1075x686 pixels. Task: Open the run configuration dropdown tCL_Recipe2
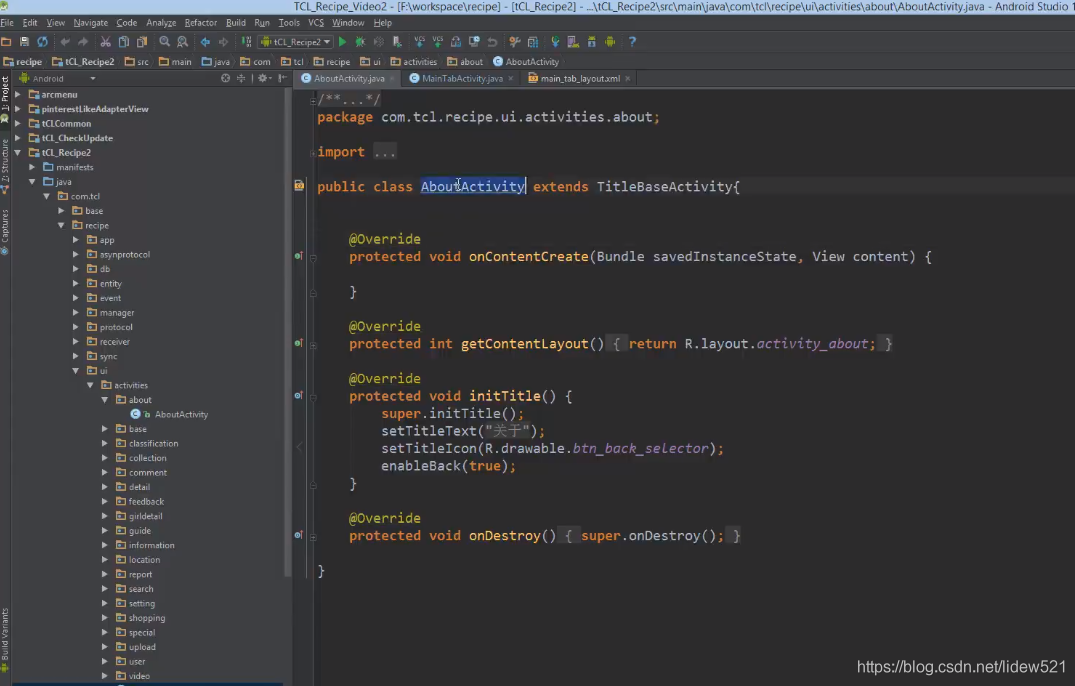(296, 41)
